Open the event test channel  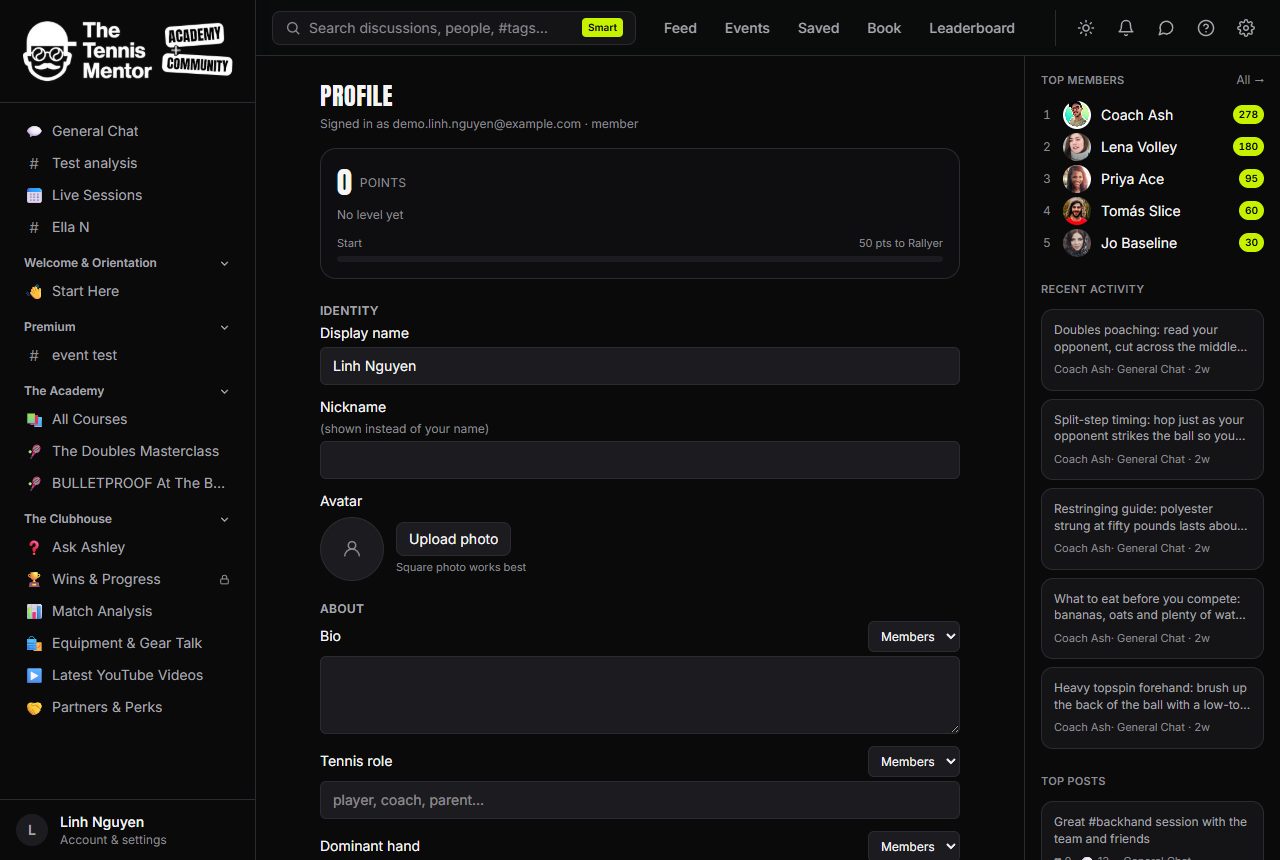(128, 355)
